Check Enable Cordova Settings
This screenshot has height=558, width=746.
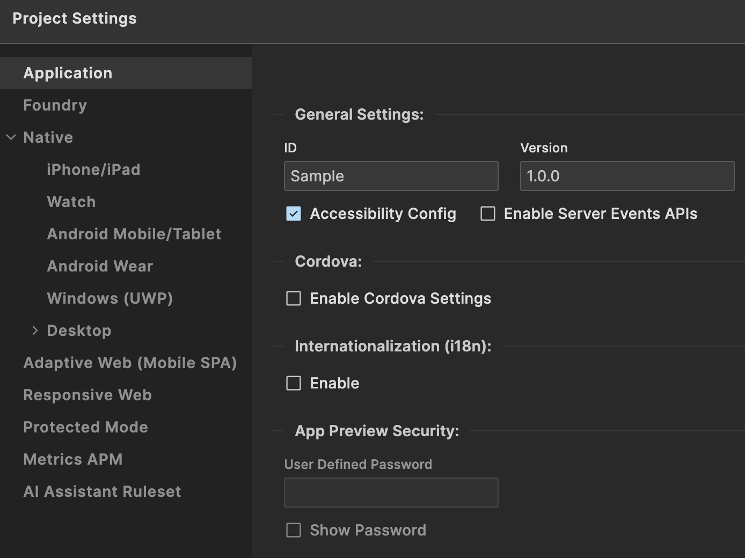point(294,298)
